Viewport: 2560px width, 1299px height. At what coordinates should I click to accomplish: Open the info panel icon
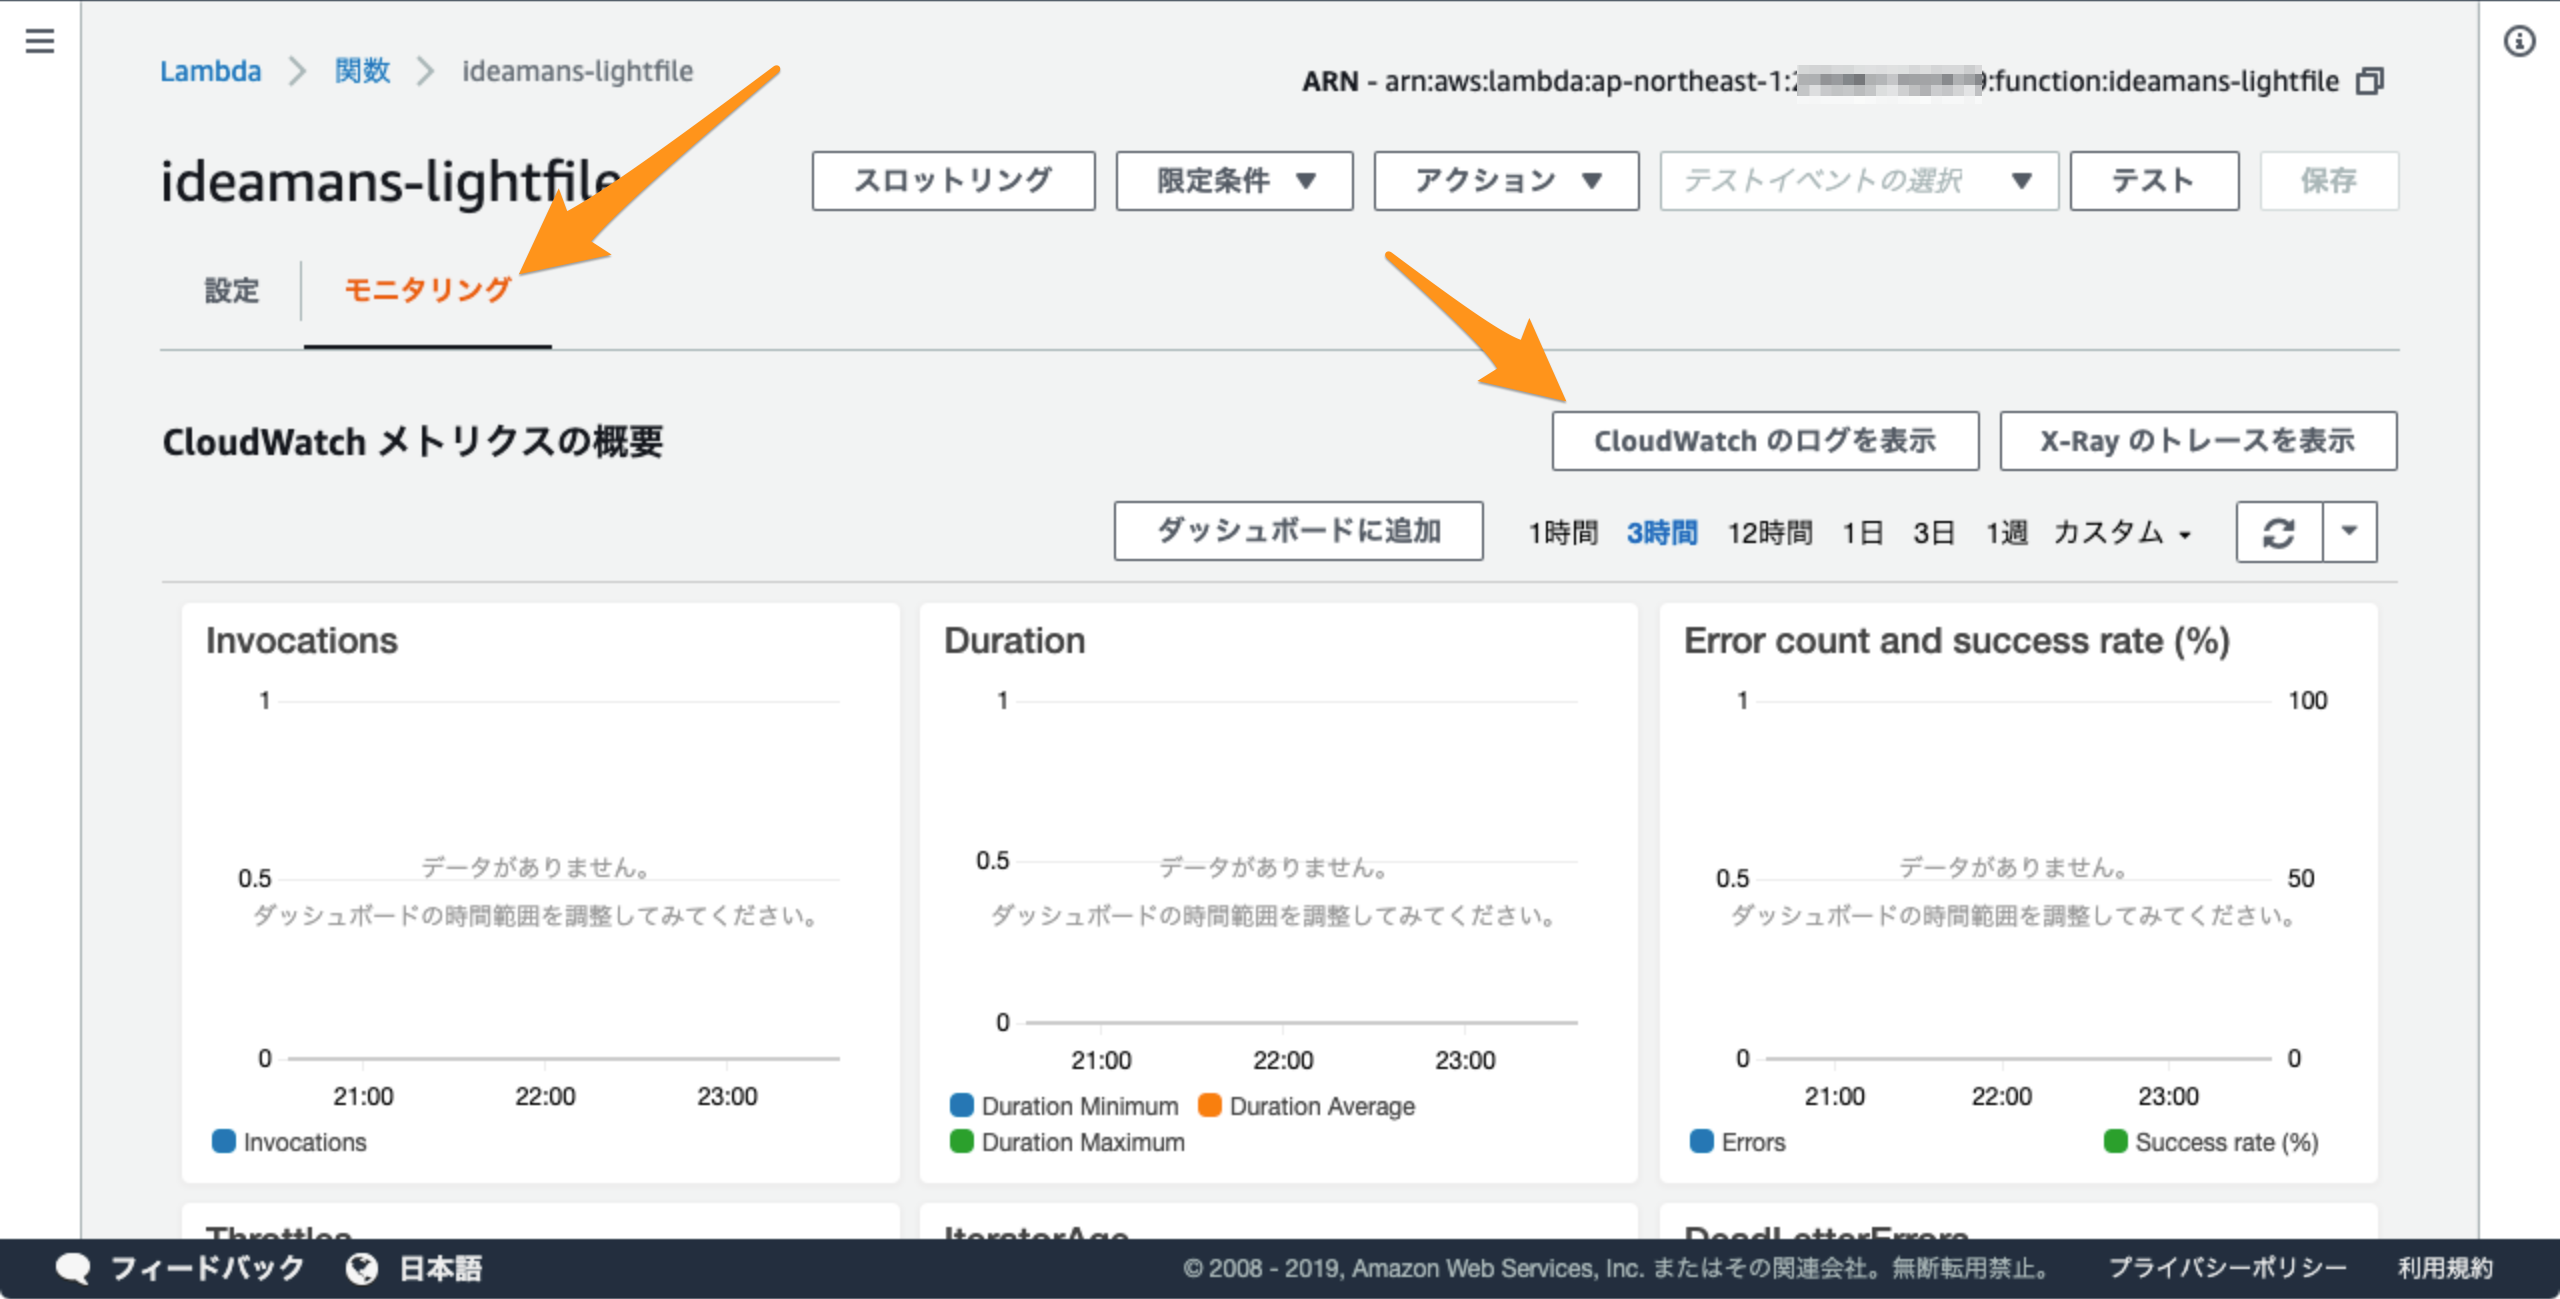(x=2519, y=41)
